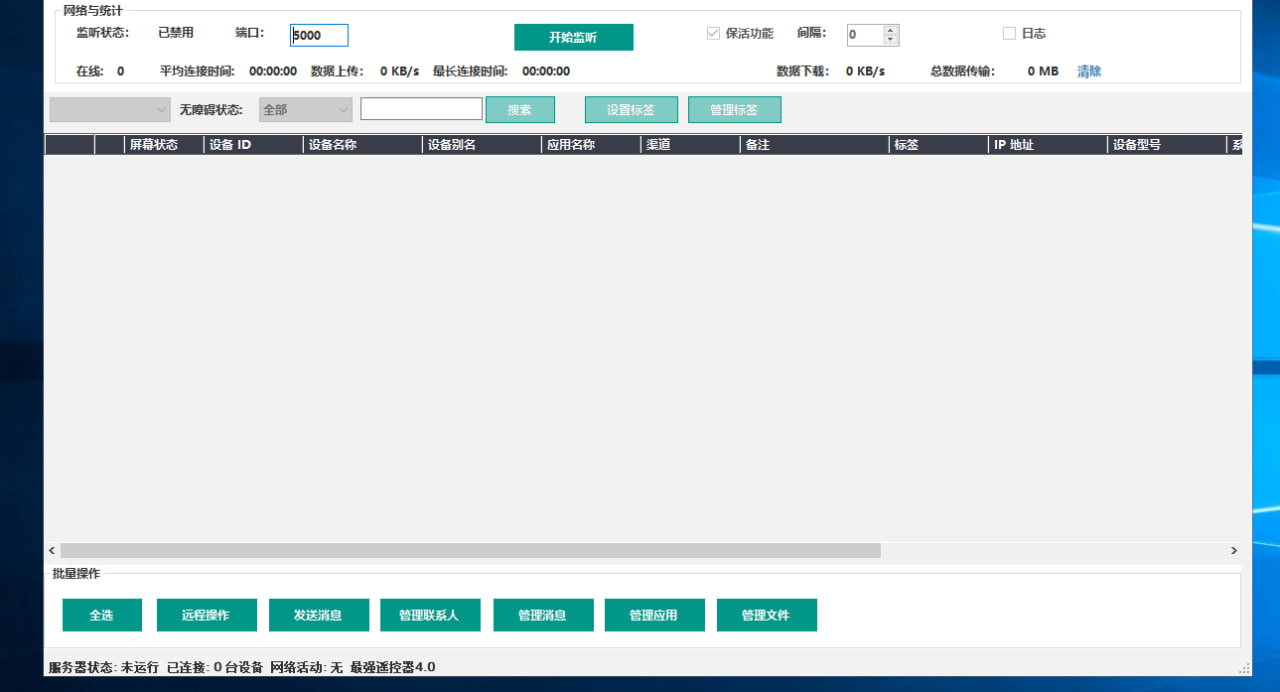Screen dimensions: 1280x692
Task: Sort by the 设备 ID column header
Action: [x=253, y=145]
